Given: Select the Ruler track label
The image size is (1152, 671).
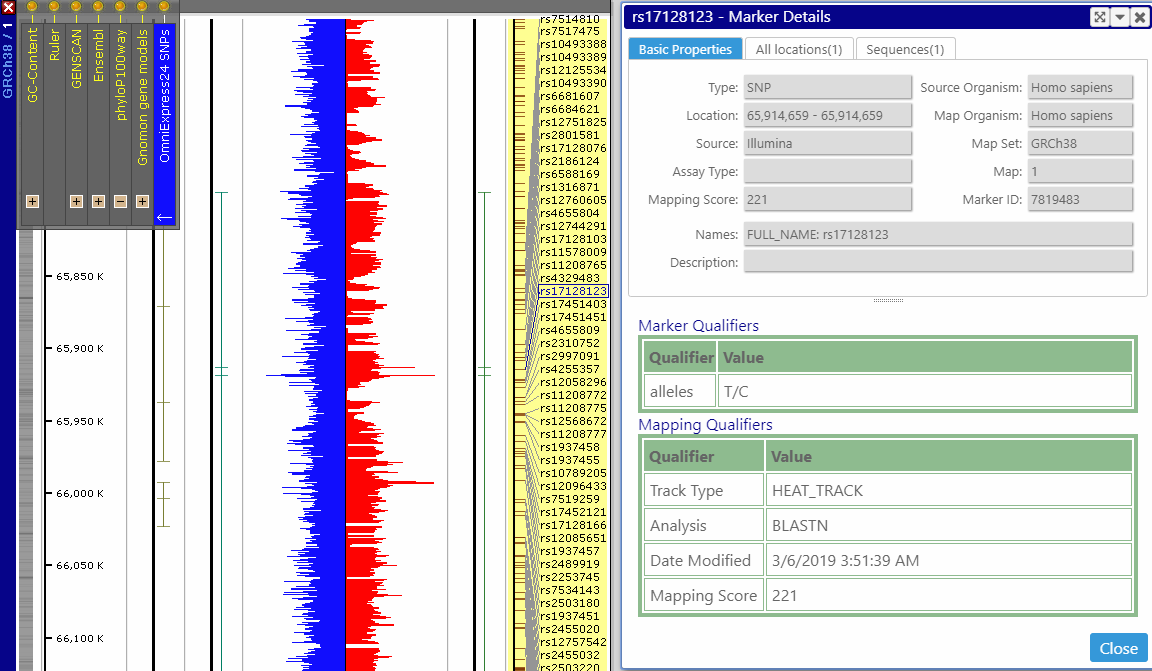Looking at the screenshot, I should (54, 46).
